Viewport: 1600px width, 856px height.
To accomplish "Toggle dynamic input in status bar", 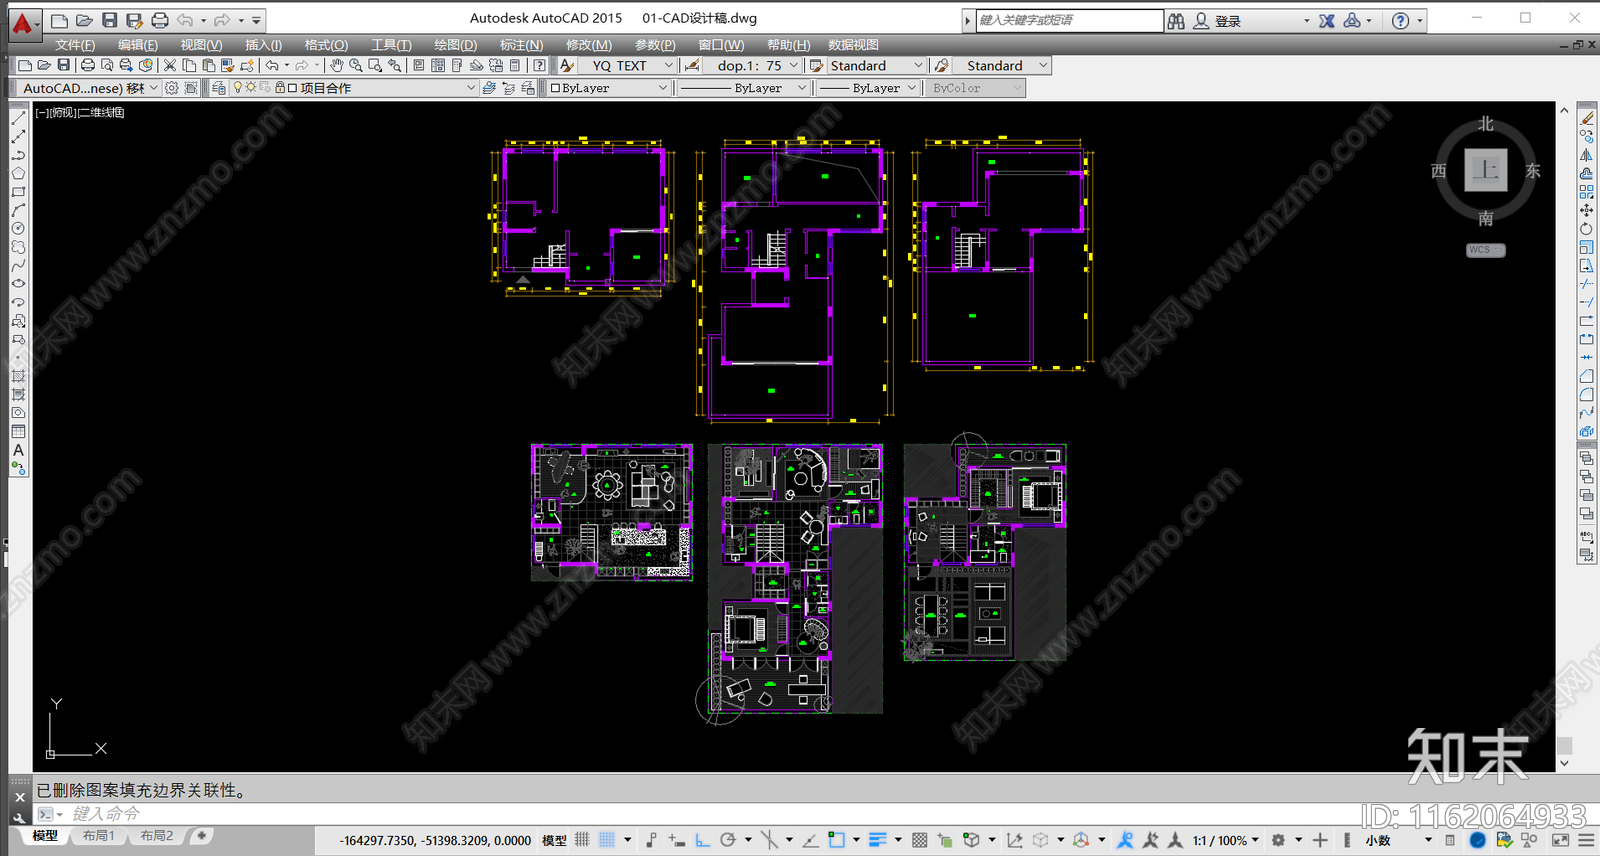I will pos(677,840).
